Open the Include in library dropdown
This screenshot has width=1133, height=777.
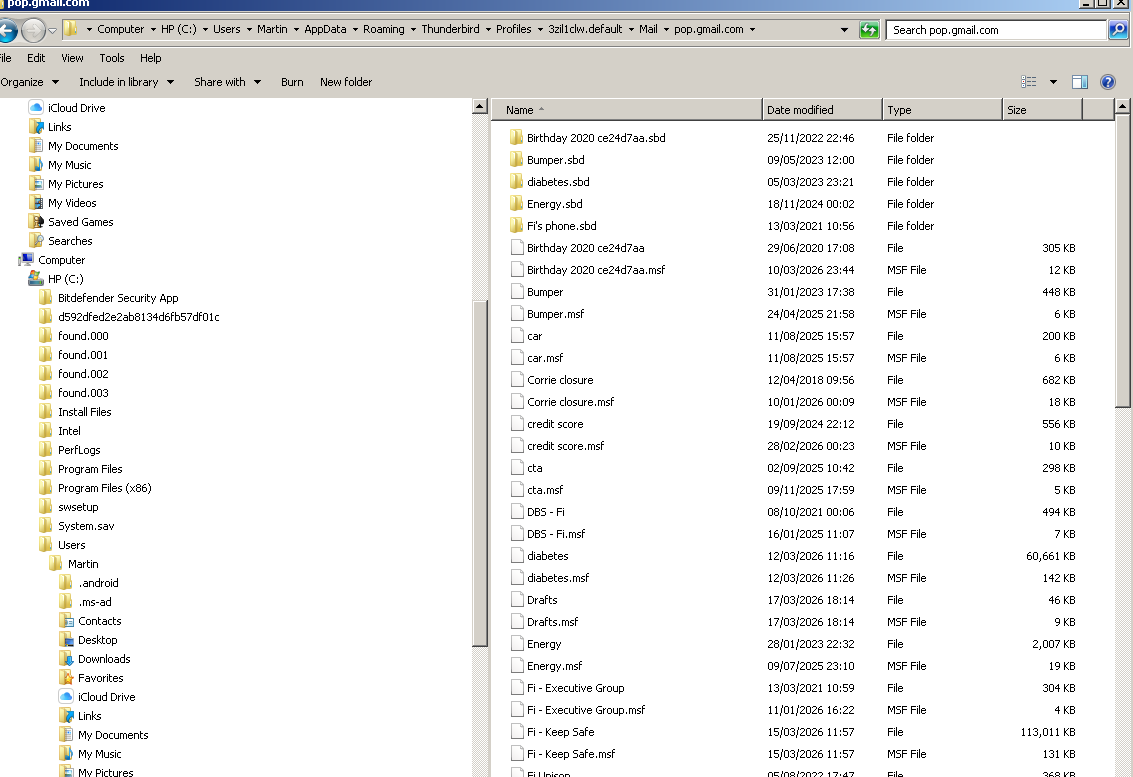126,82
